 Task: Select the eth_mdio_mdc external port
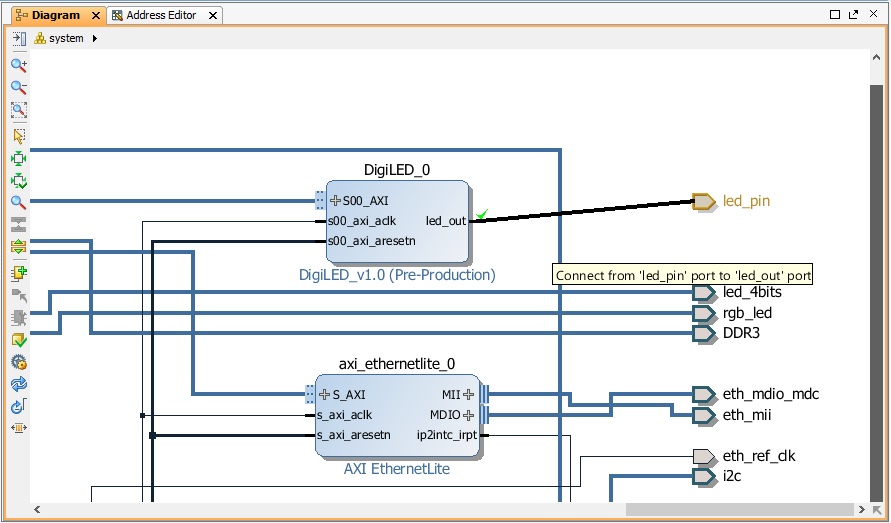703,394
